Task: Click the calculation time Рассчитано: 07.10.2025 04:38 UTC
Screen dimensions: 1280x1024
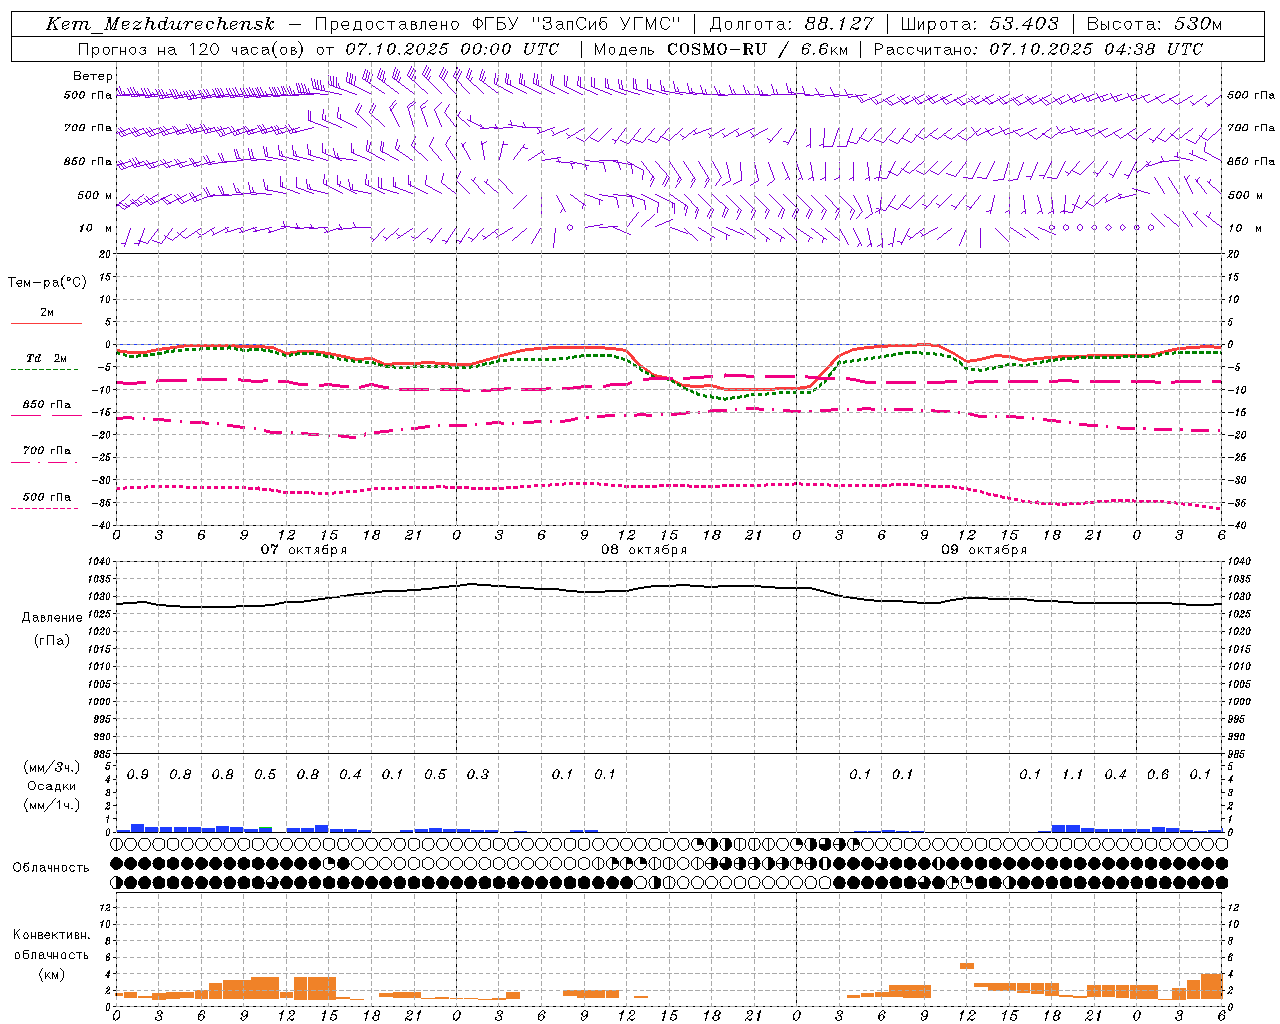Action: coord(1038,49)
